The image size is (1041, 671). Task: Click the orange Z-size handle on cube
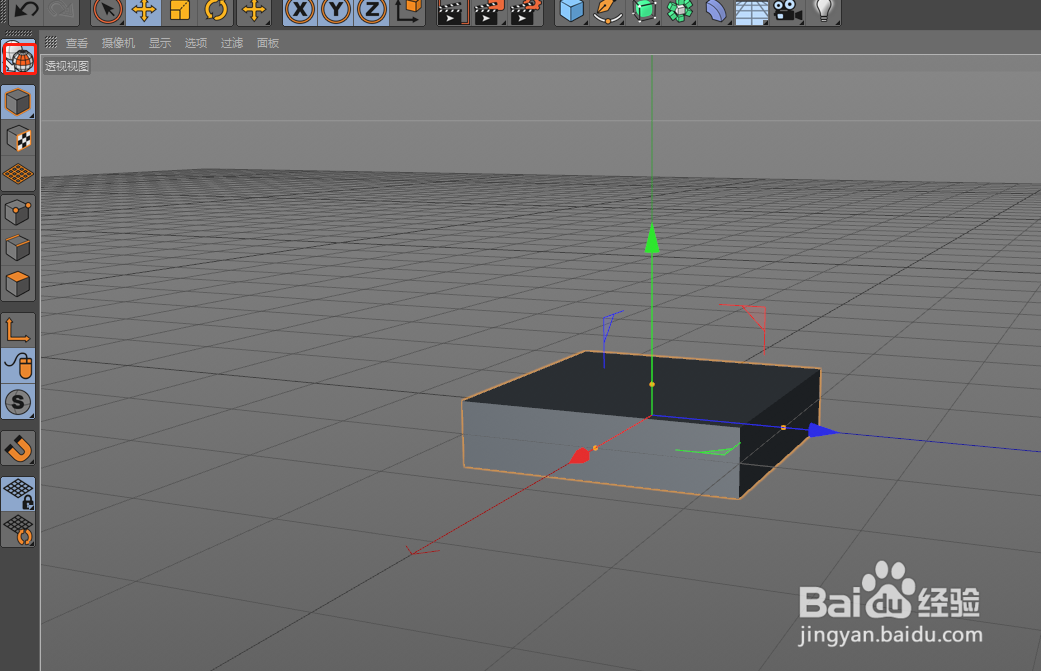(783, 427)
